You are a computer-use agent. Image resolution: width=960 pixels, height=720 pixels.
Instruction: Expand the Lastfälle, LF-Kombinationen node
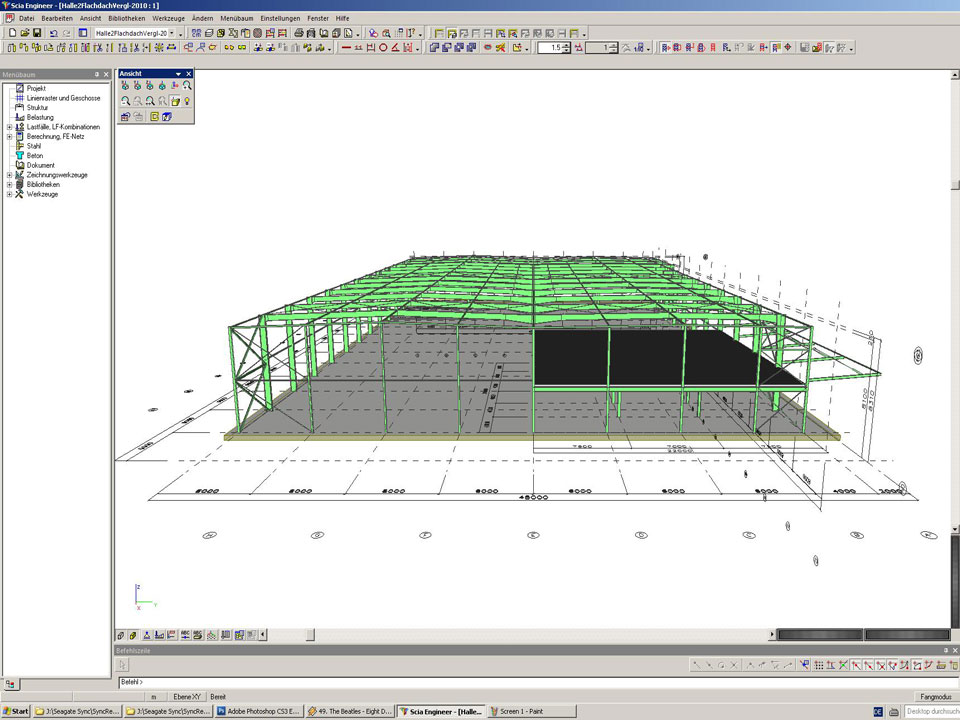[x=9, y=127]
